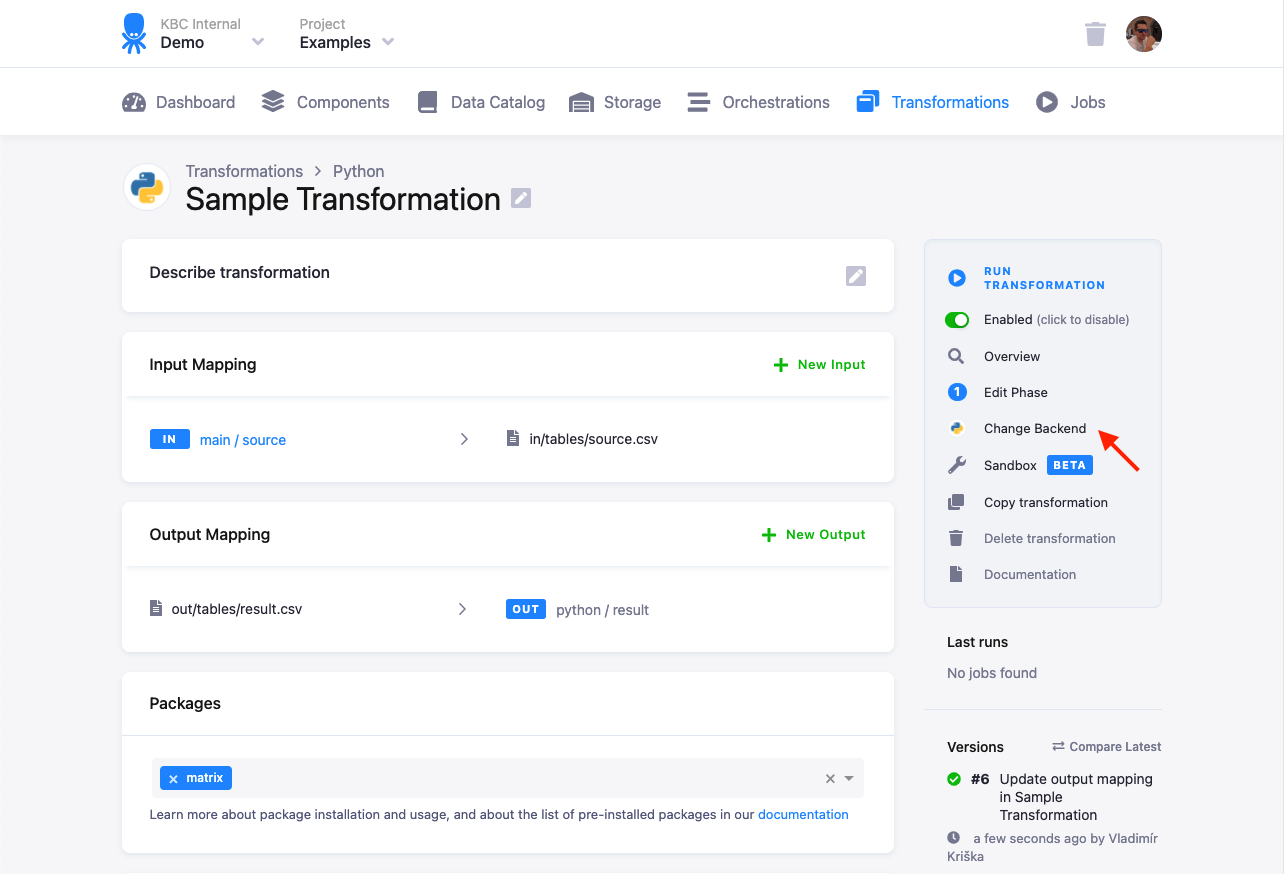Image resolution: width=1284 pixels, height=874 pixels.
Task: Click Change Backend
Action: 1035,428
